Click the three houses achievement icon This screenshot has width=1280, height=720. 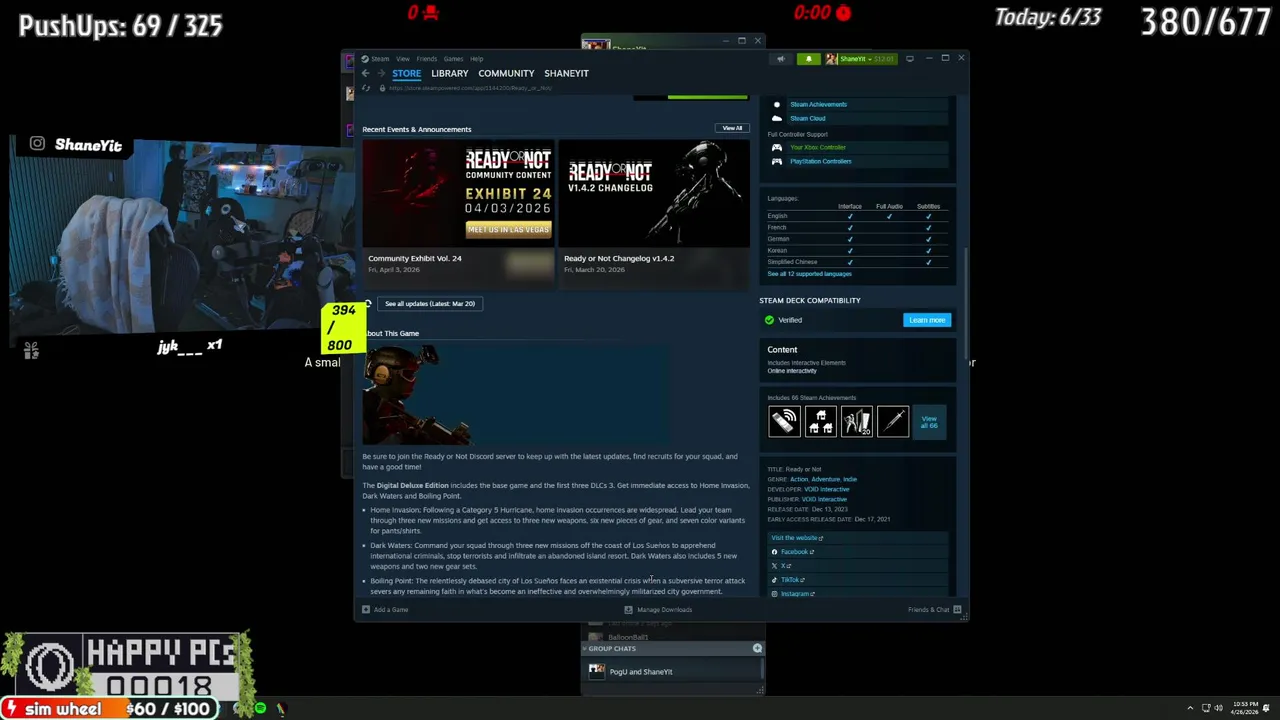(820, 421)
